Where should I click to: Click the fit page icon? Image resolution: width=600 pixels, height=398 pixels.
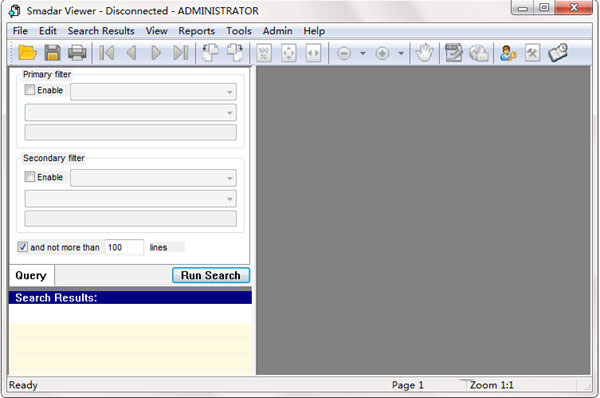[x=289, y=53]
